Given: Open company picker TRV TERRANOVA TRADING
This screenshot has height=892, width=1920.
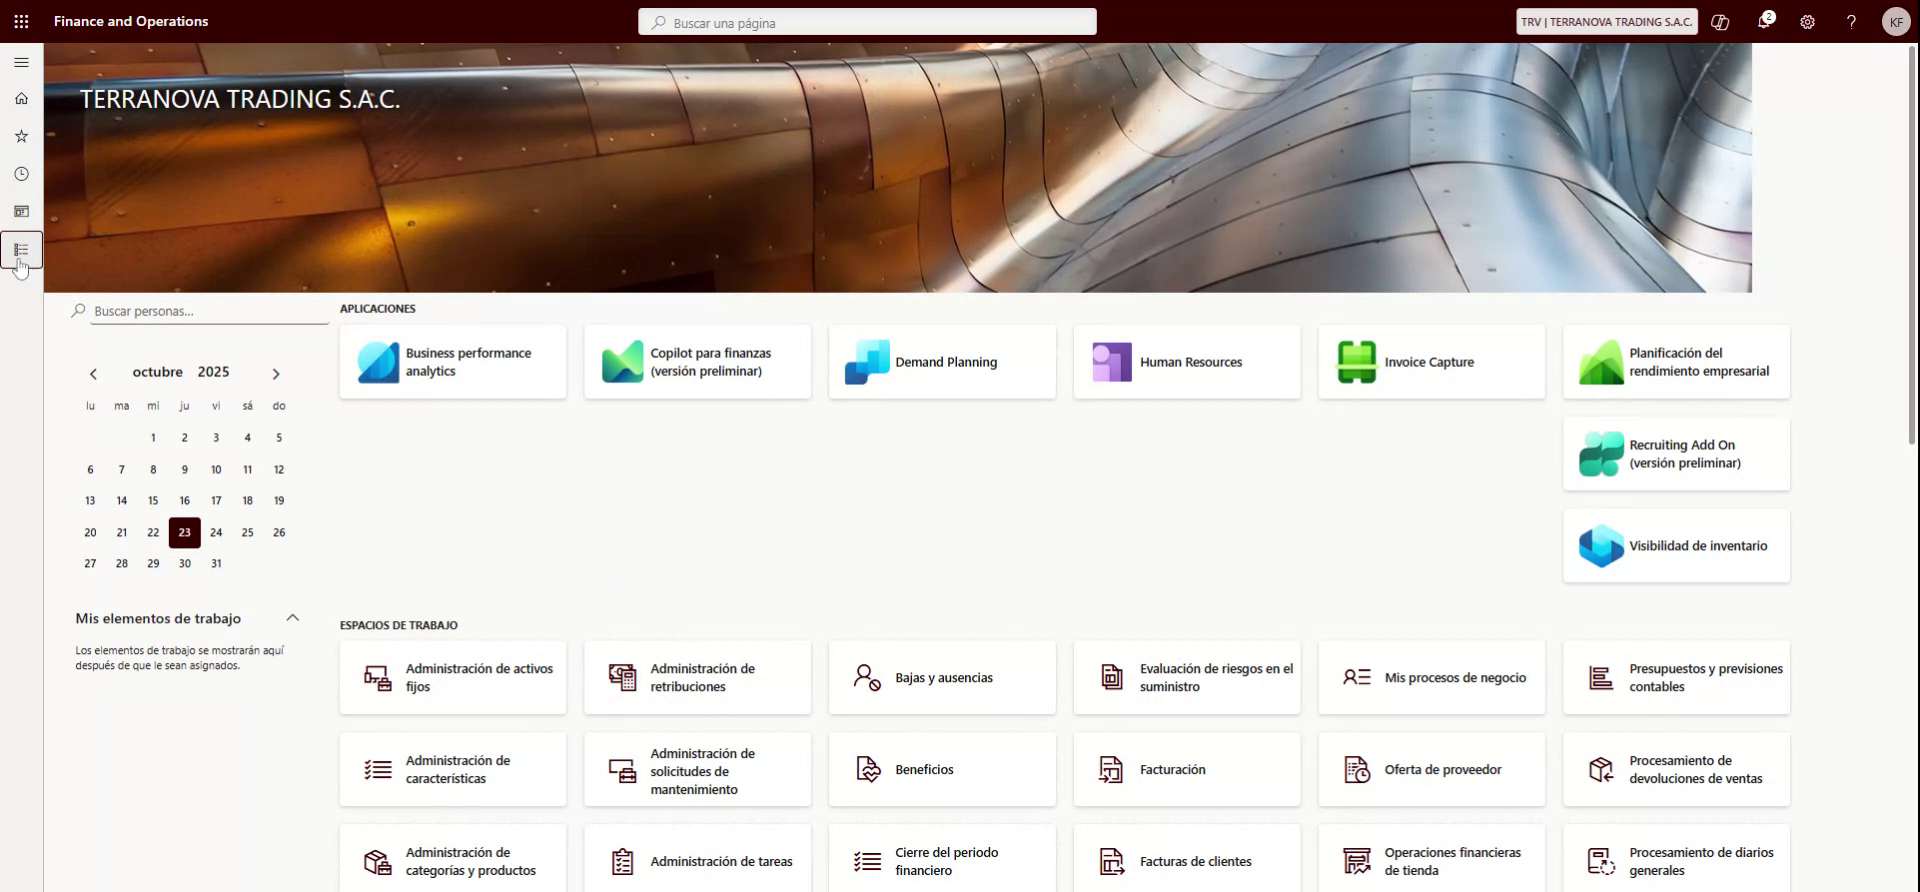Looking at the screenshot, I should [1606, 22].
